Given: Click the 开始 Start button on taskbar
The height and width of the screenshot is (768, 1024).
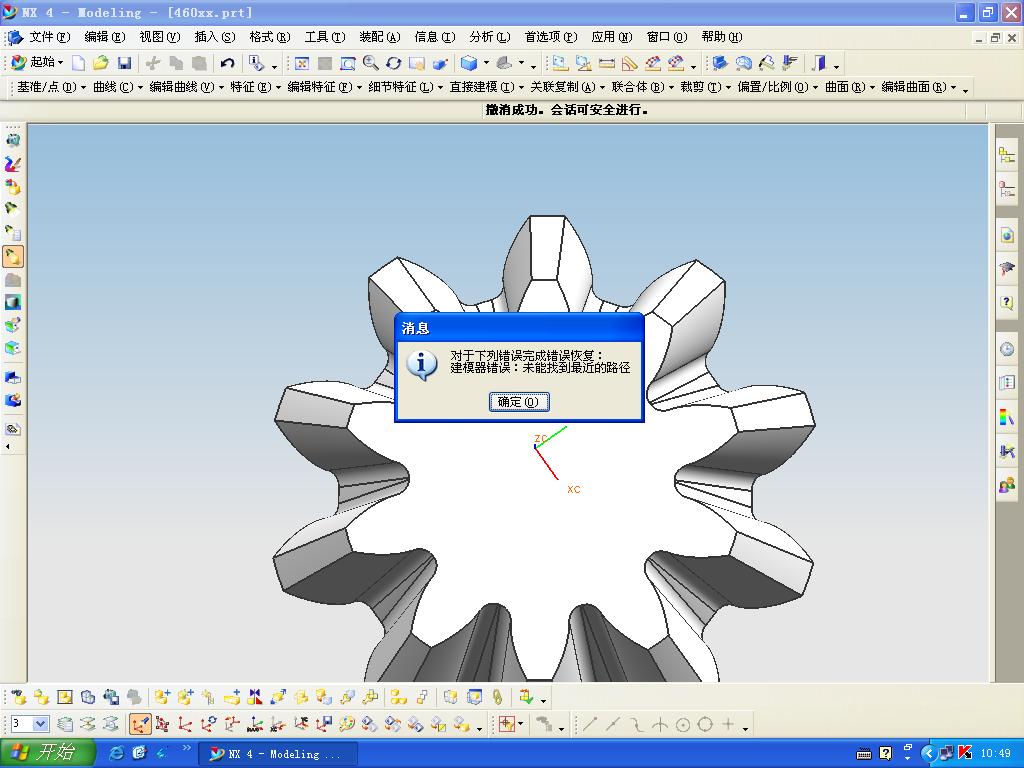Looking at the screenshot, I should coord(46,753).
